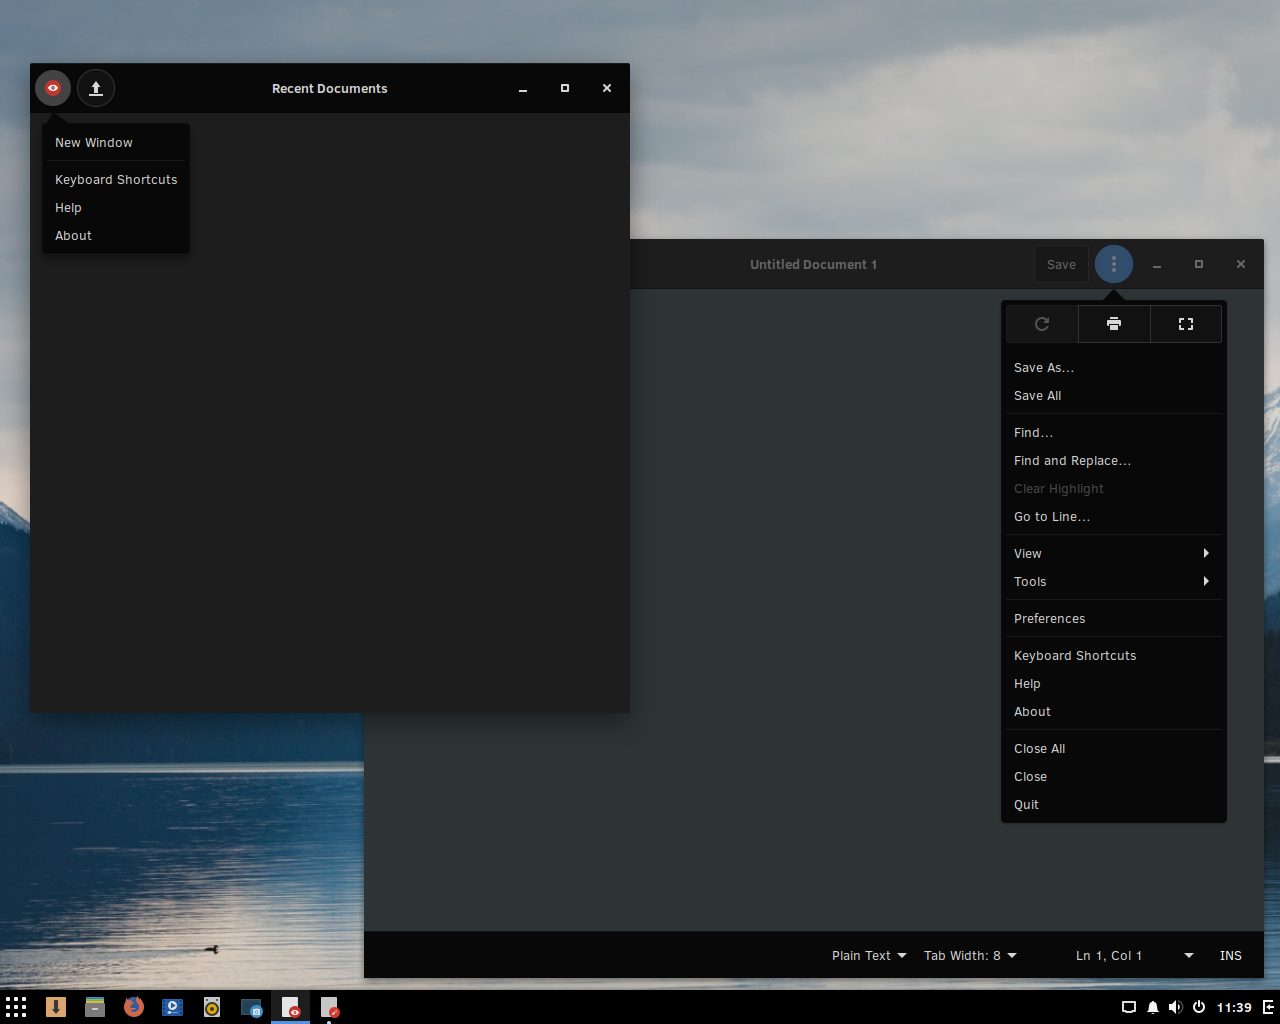Click the display icon in system tray
1280x1024 pixels.
1129,1007
